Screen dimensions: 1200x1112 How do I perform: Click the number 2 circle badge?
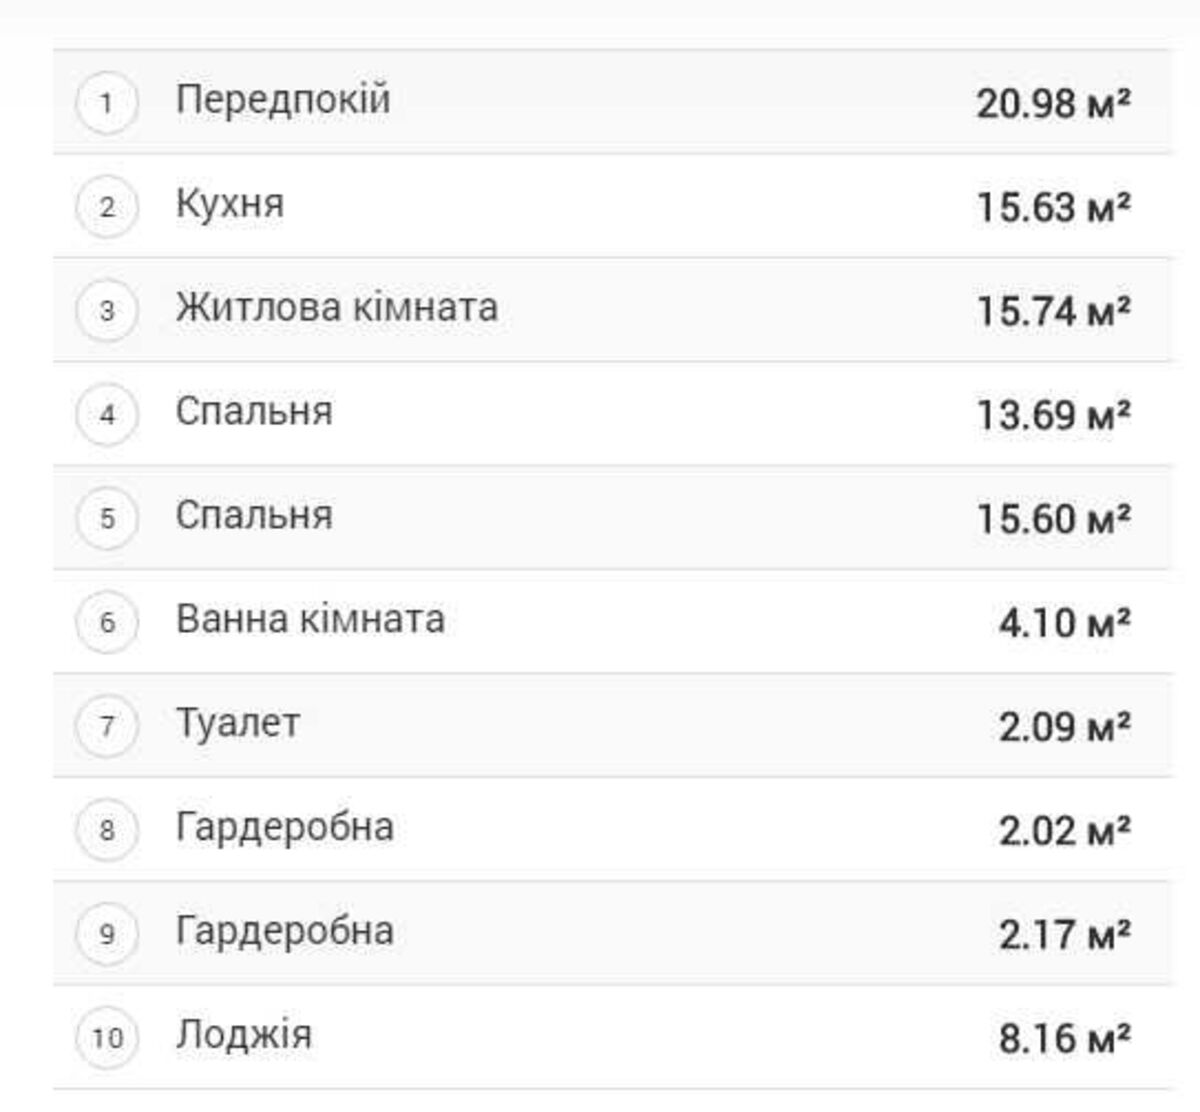coord(107,207)
